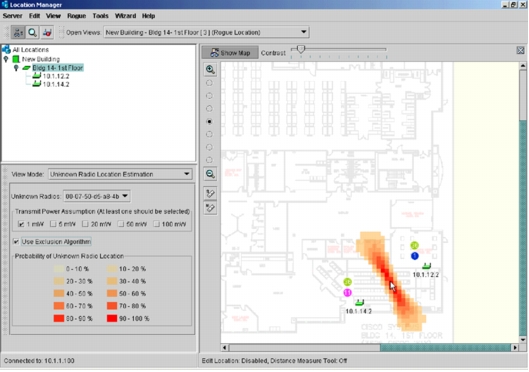Click the Show Map button

230,53
